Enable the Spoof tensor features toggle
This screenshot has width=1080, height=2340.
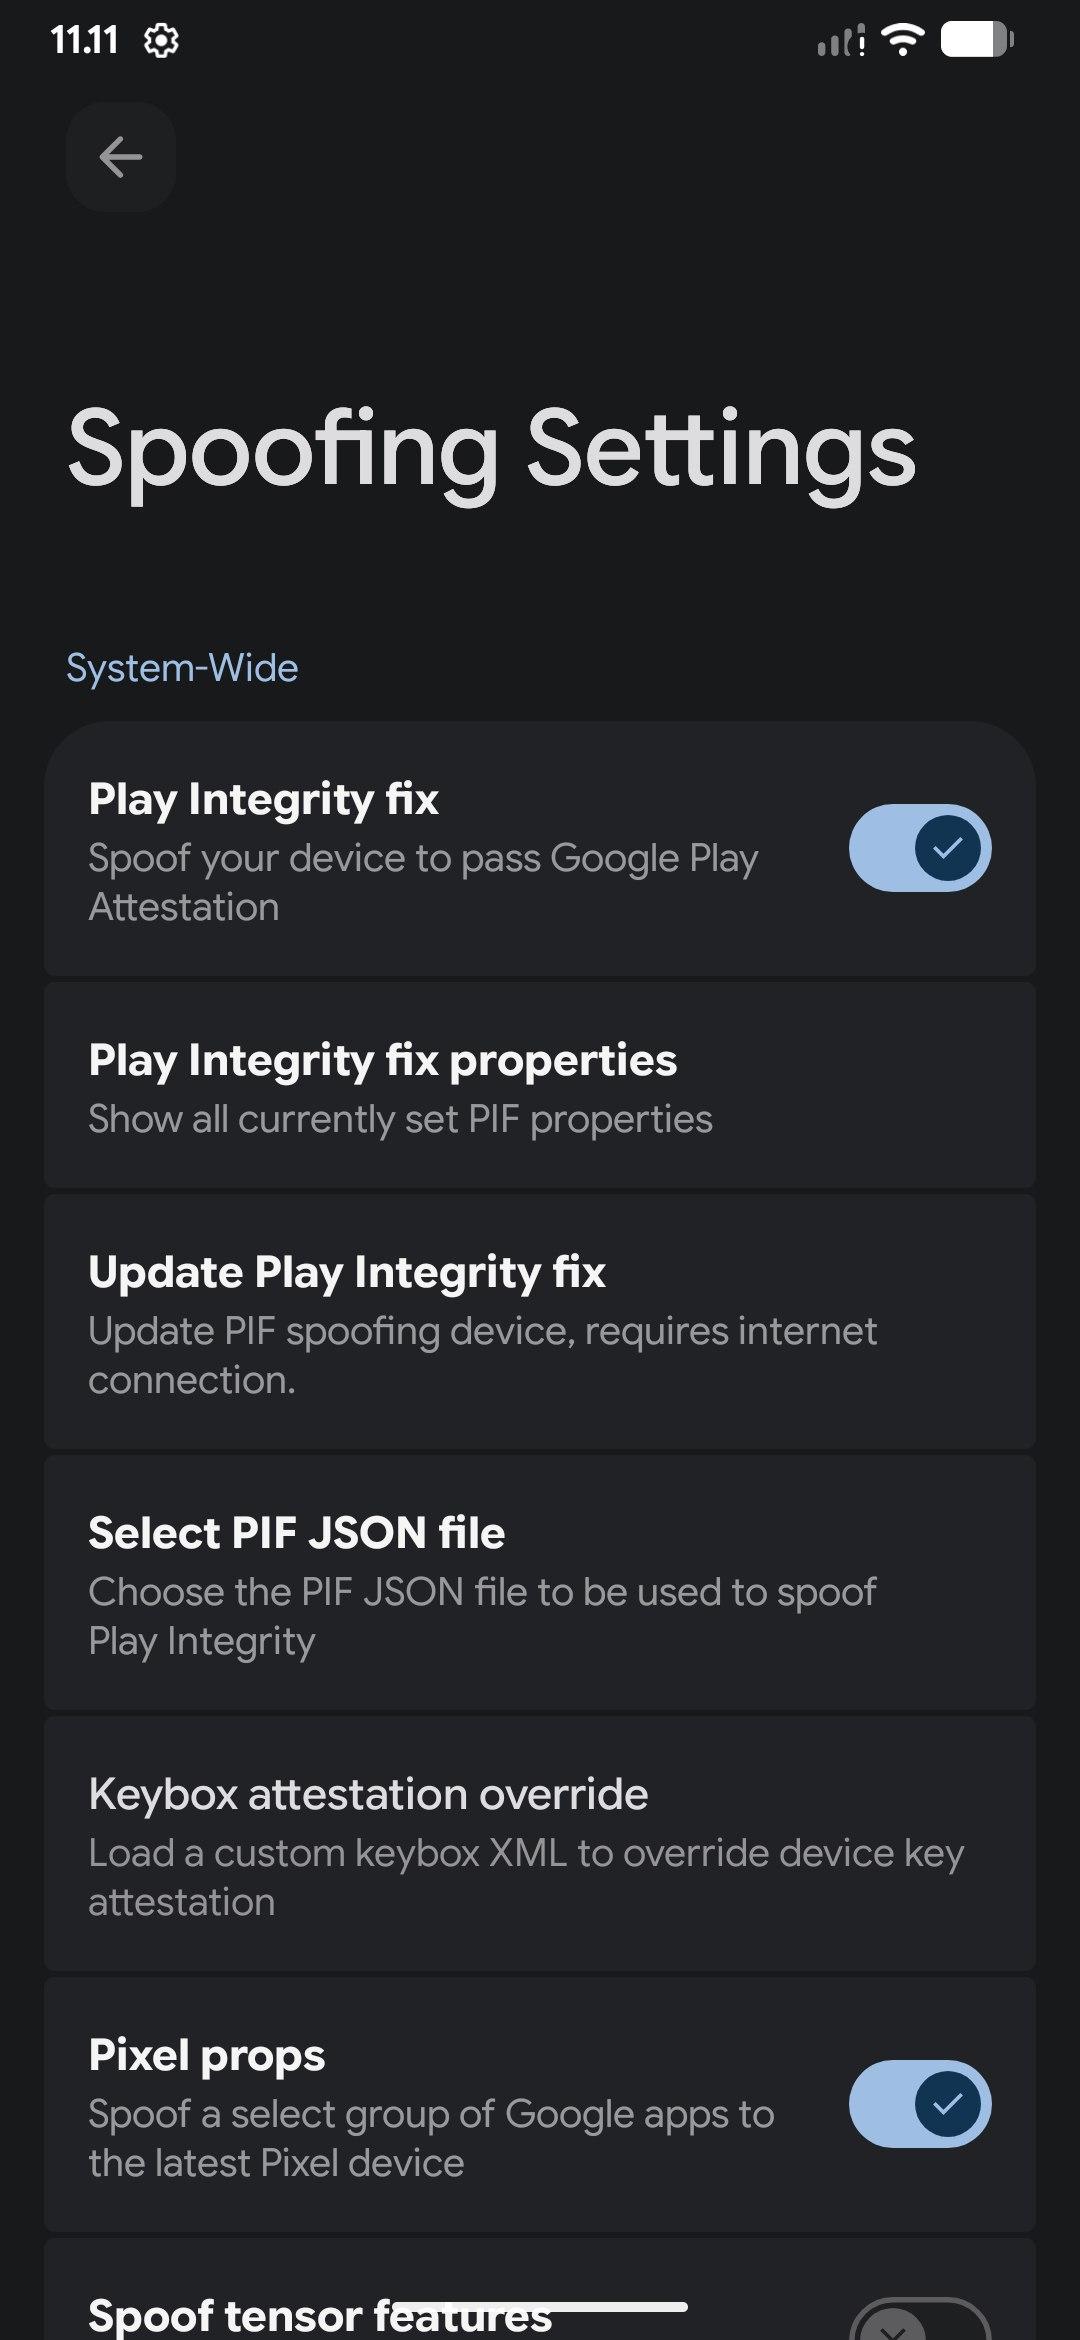(919, 2320)
